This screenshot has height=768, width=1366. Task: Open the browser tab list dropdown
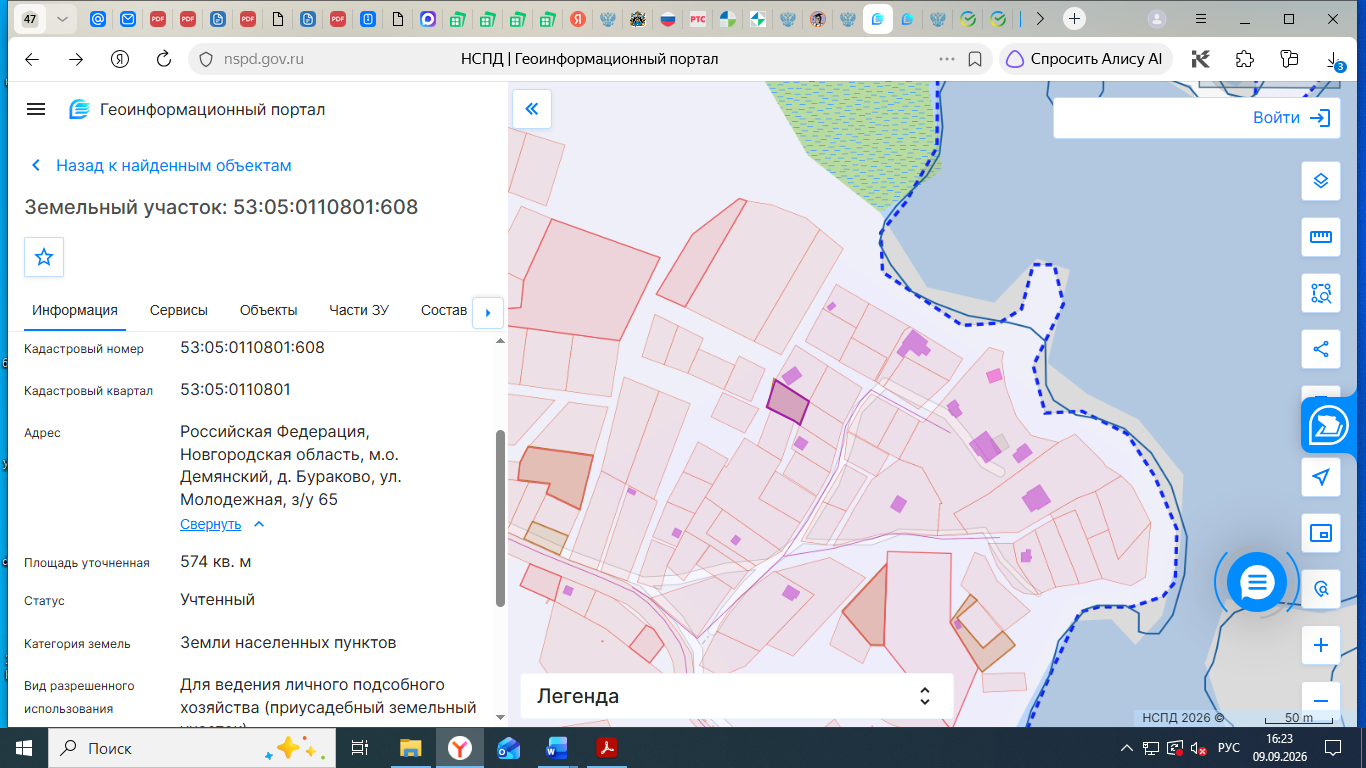[64, 19]
